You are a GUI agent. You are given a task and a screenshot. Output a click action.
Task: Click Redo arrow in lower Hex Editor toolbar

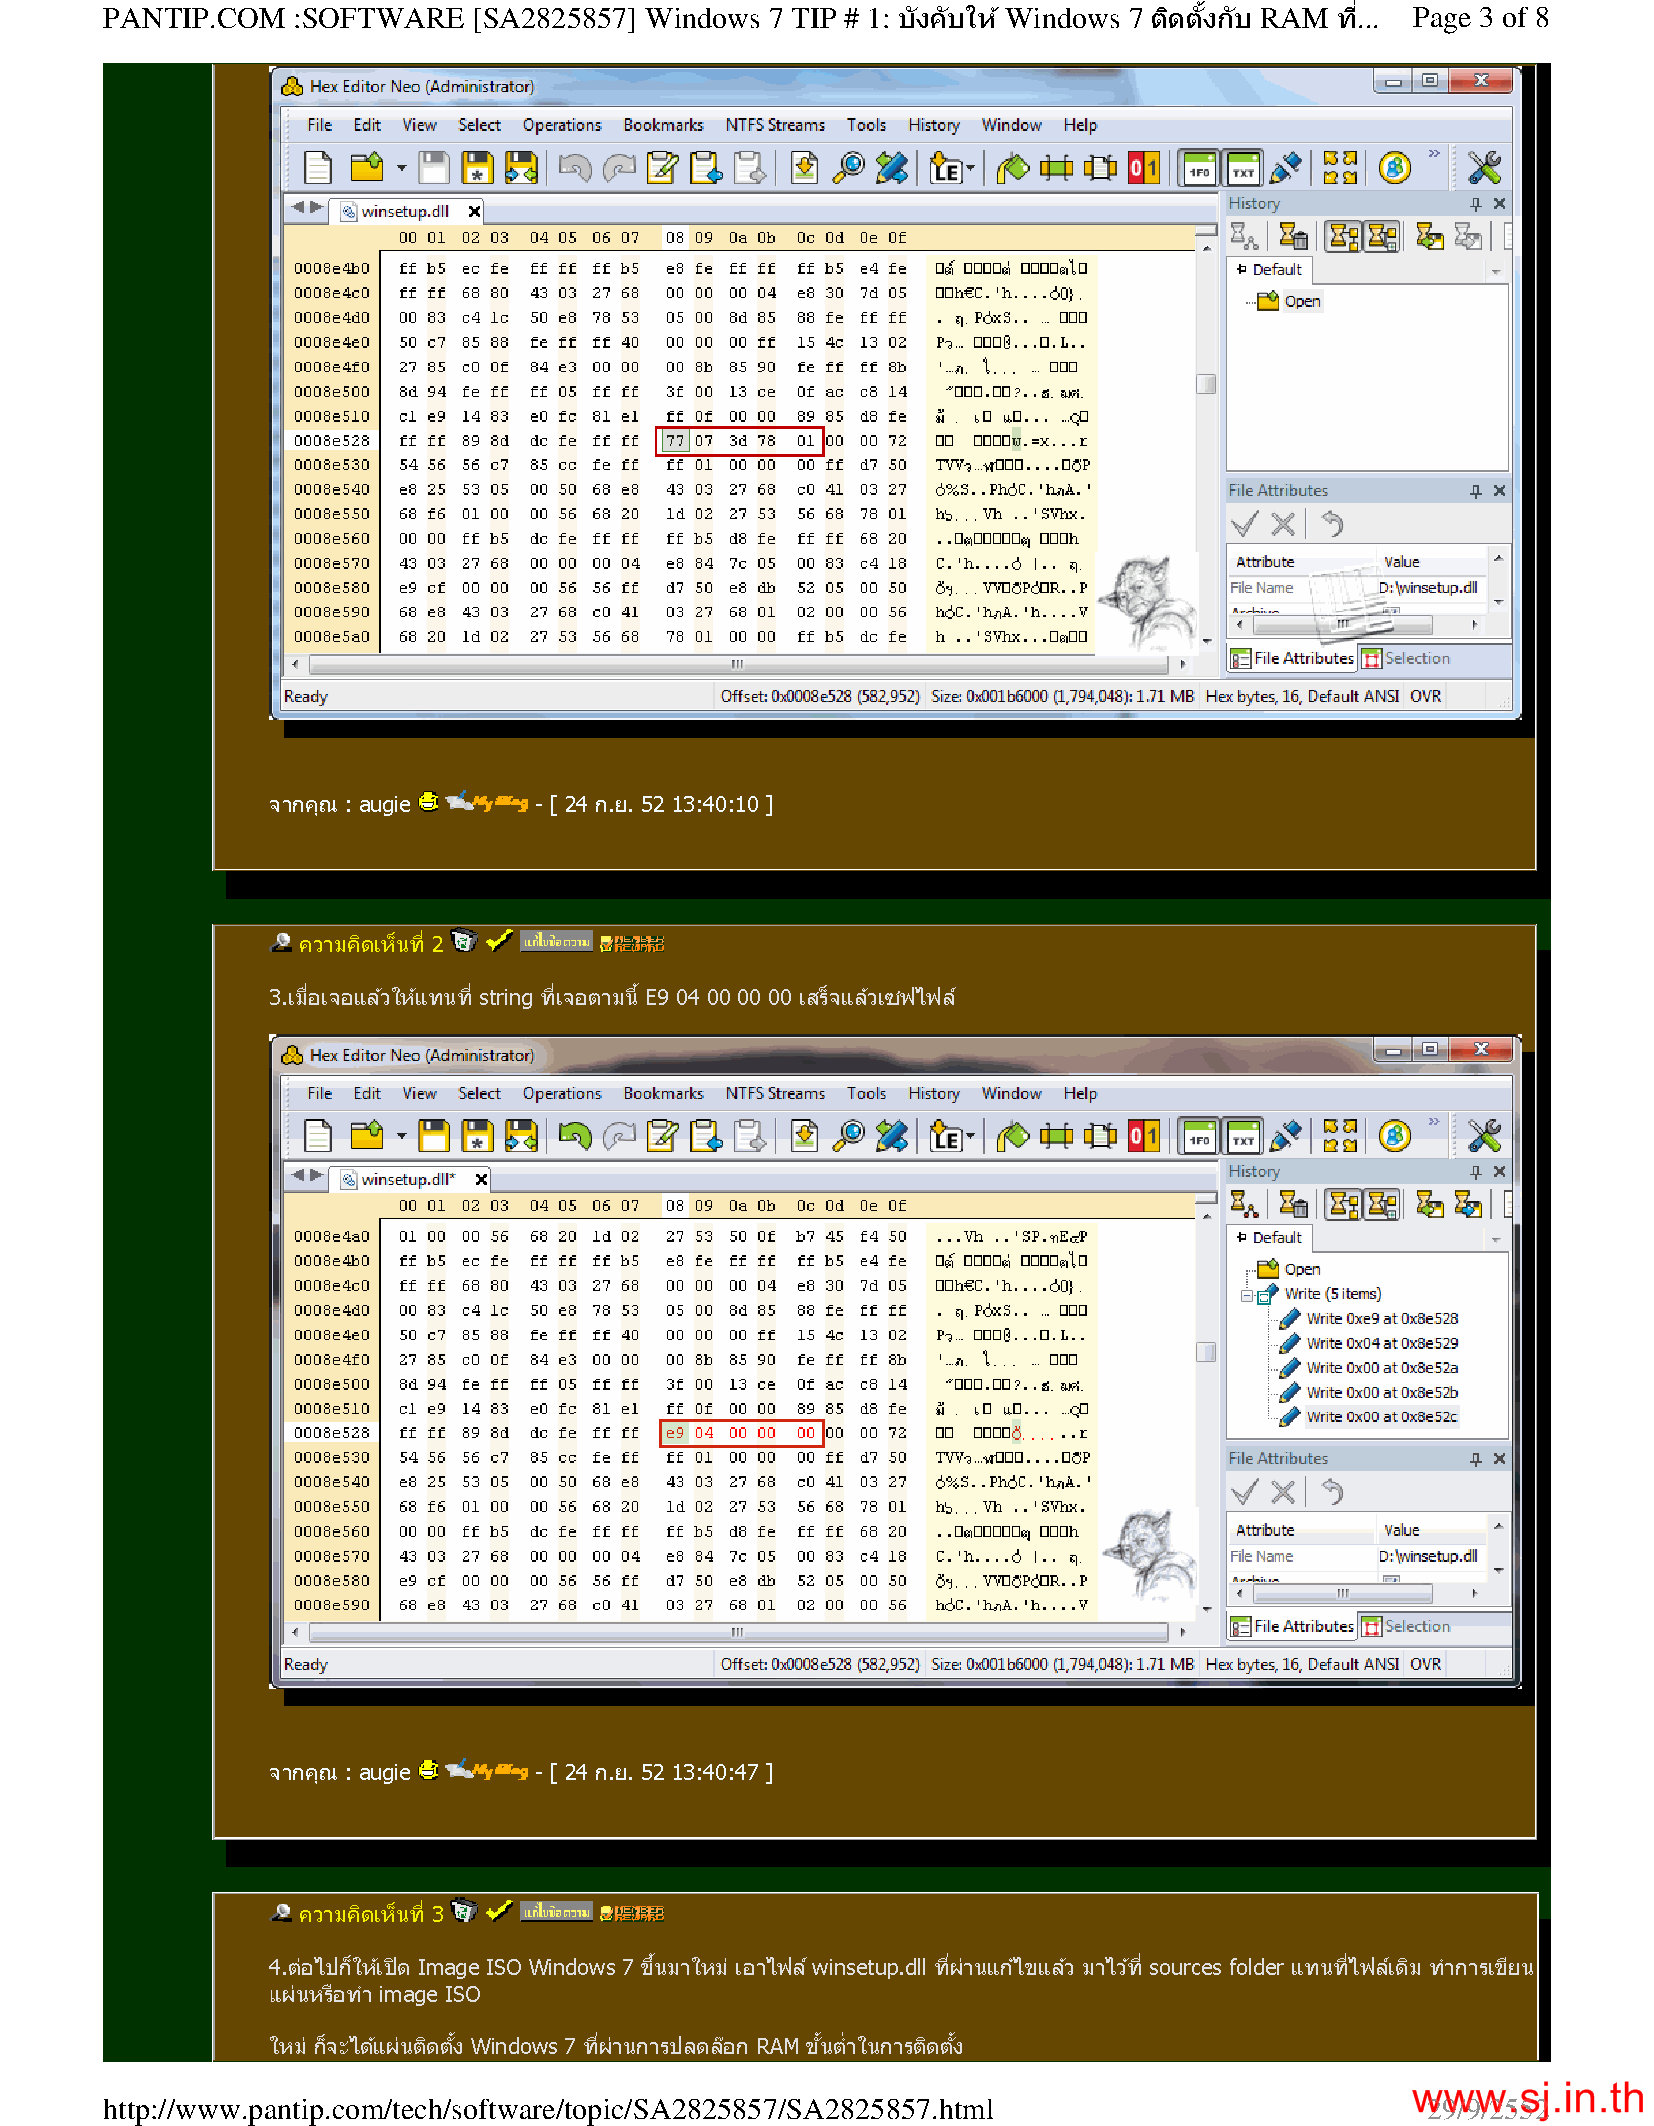pyautogui.click(x=620, y=1135)
